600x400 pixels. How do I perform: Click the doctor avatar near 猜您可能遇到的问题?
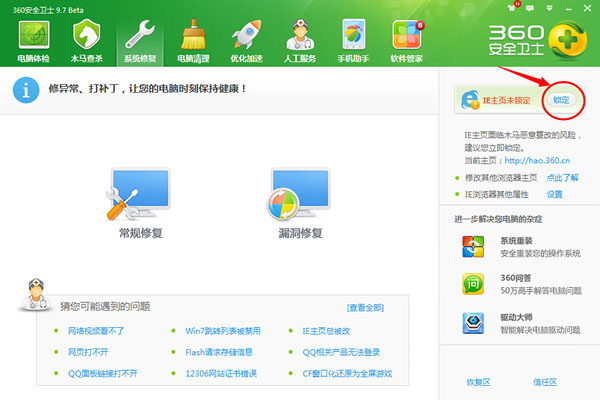35,294
